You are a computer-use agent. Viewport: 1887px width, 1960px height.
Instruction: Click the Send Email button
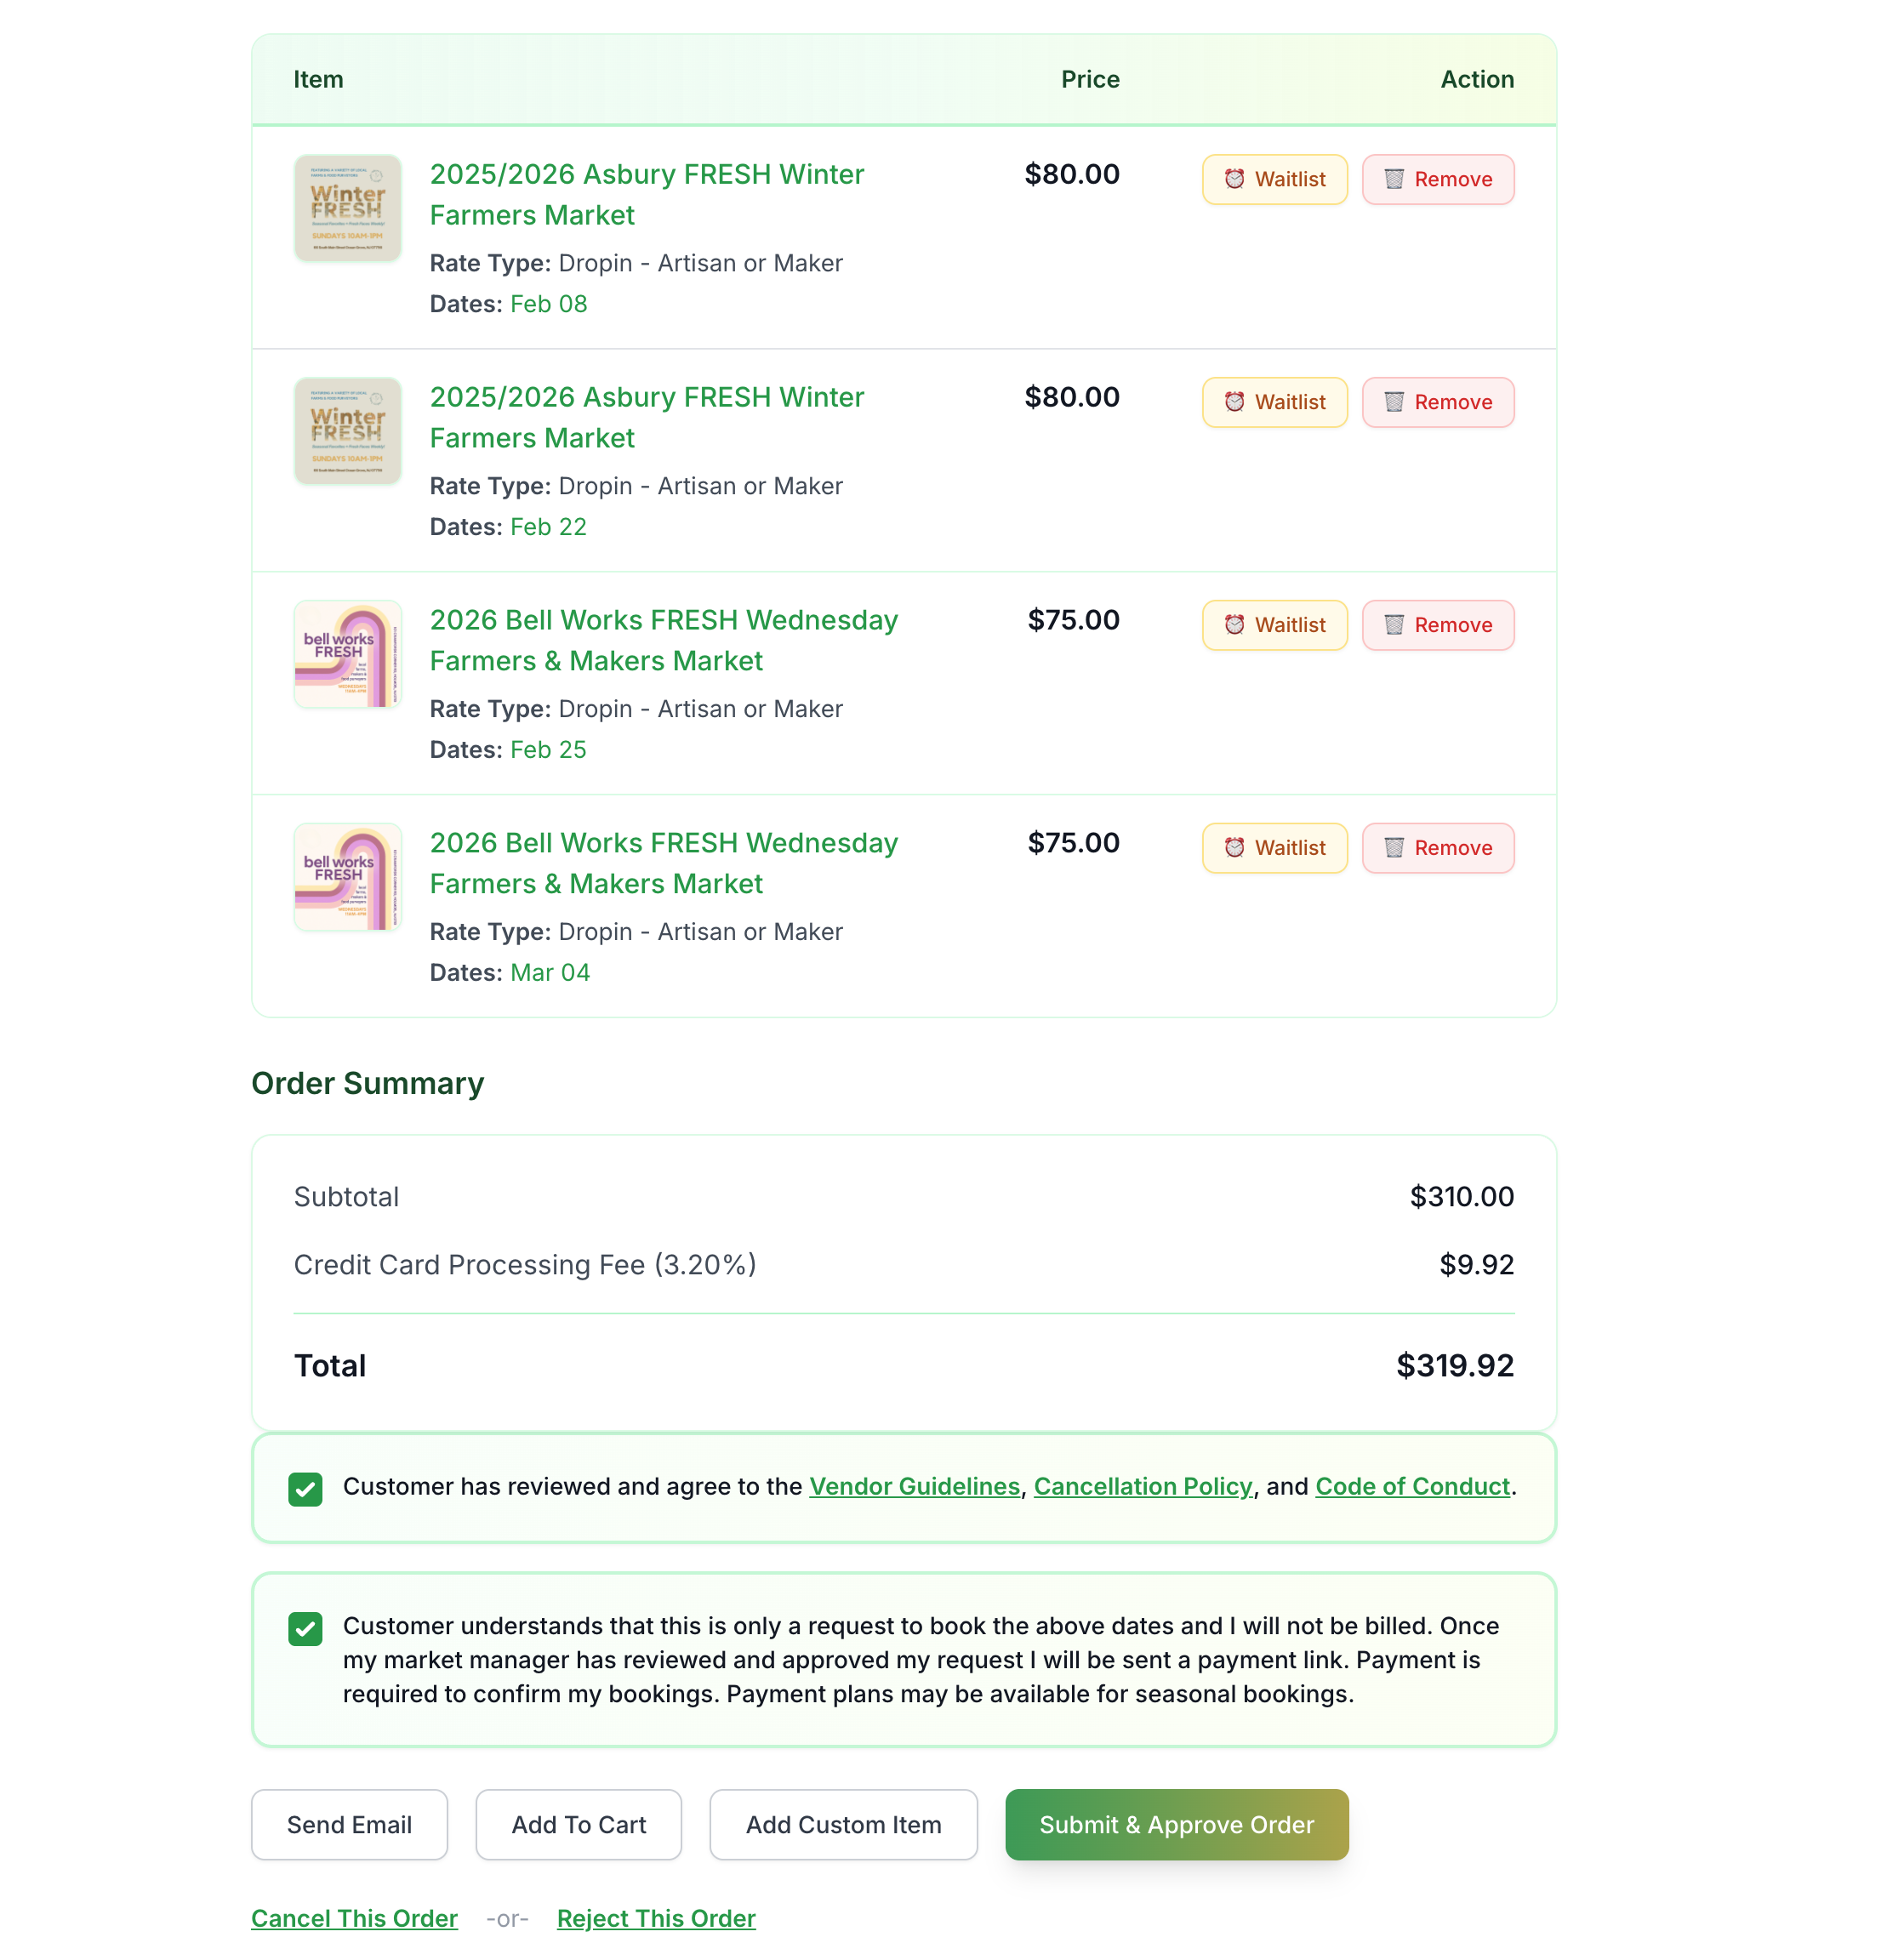point(349,1825)
